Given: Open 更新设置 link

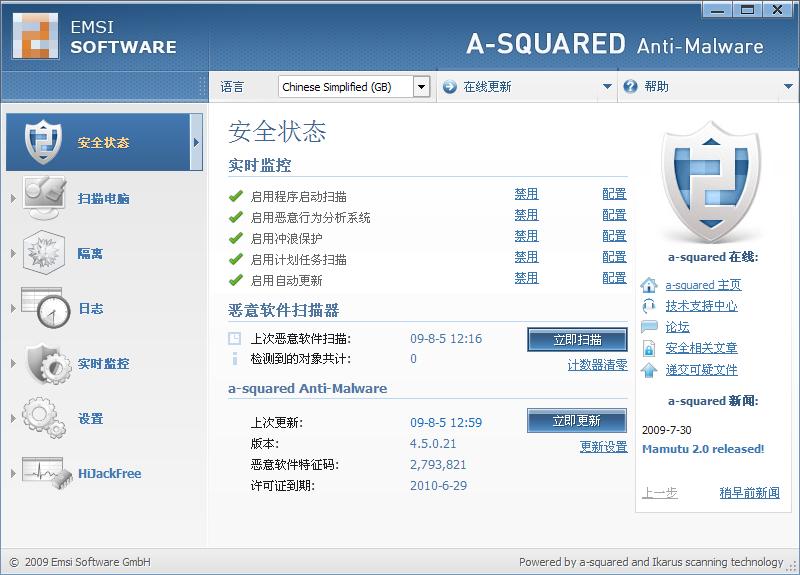Looking at the screenshot, I should 604,446.
